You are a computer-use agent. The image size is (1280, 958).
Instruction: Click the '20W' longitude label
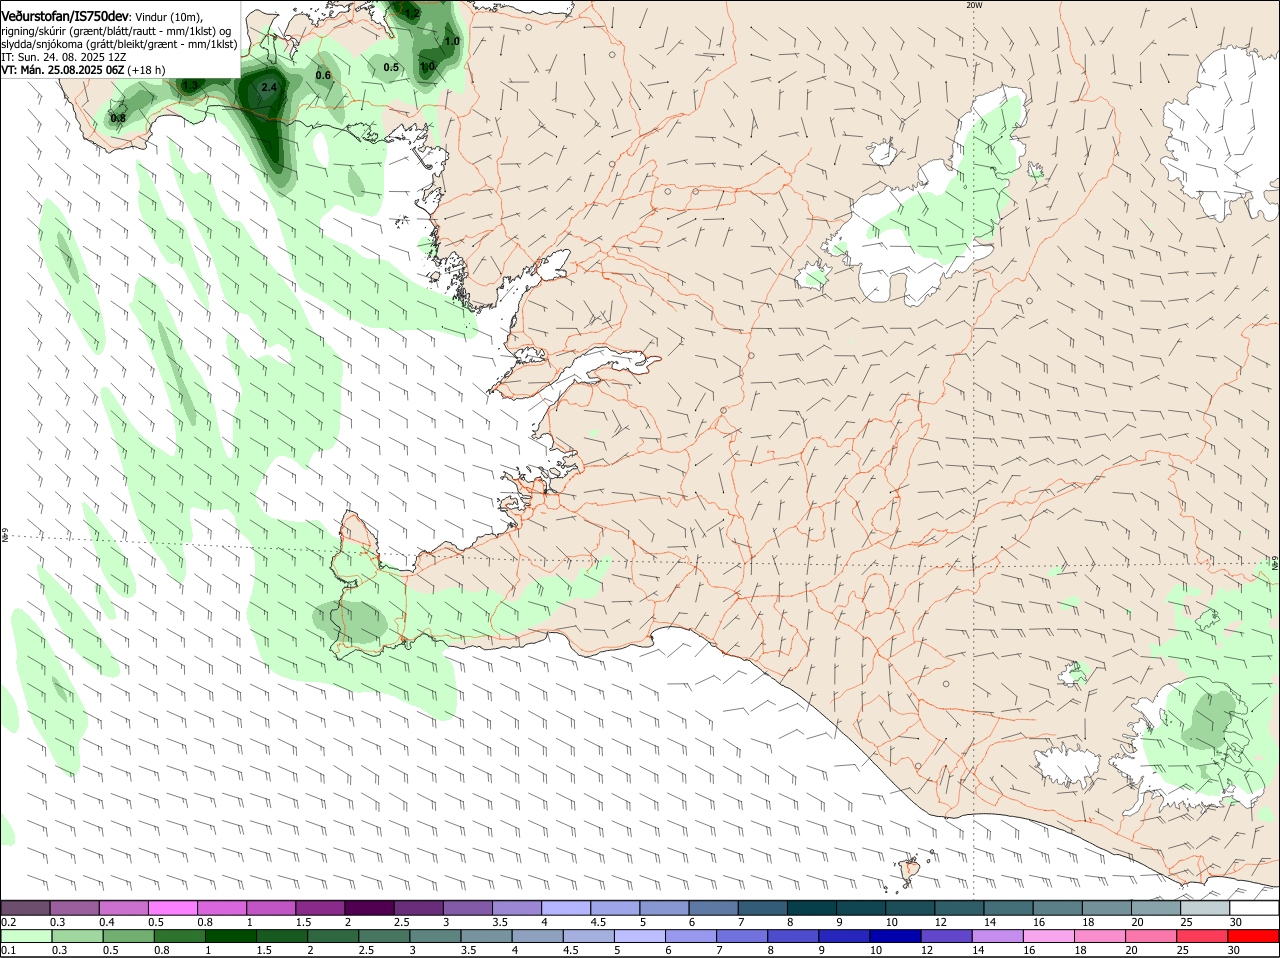point(974,5)
